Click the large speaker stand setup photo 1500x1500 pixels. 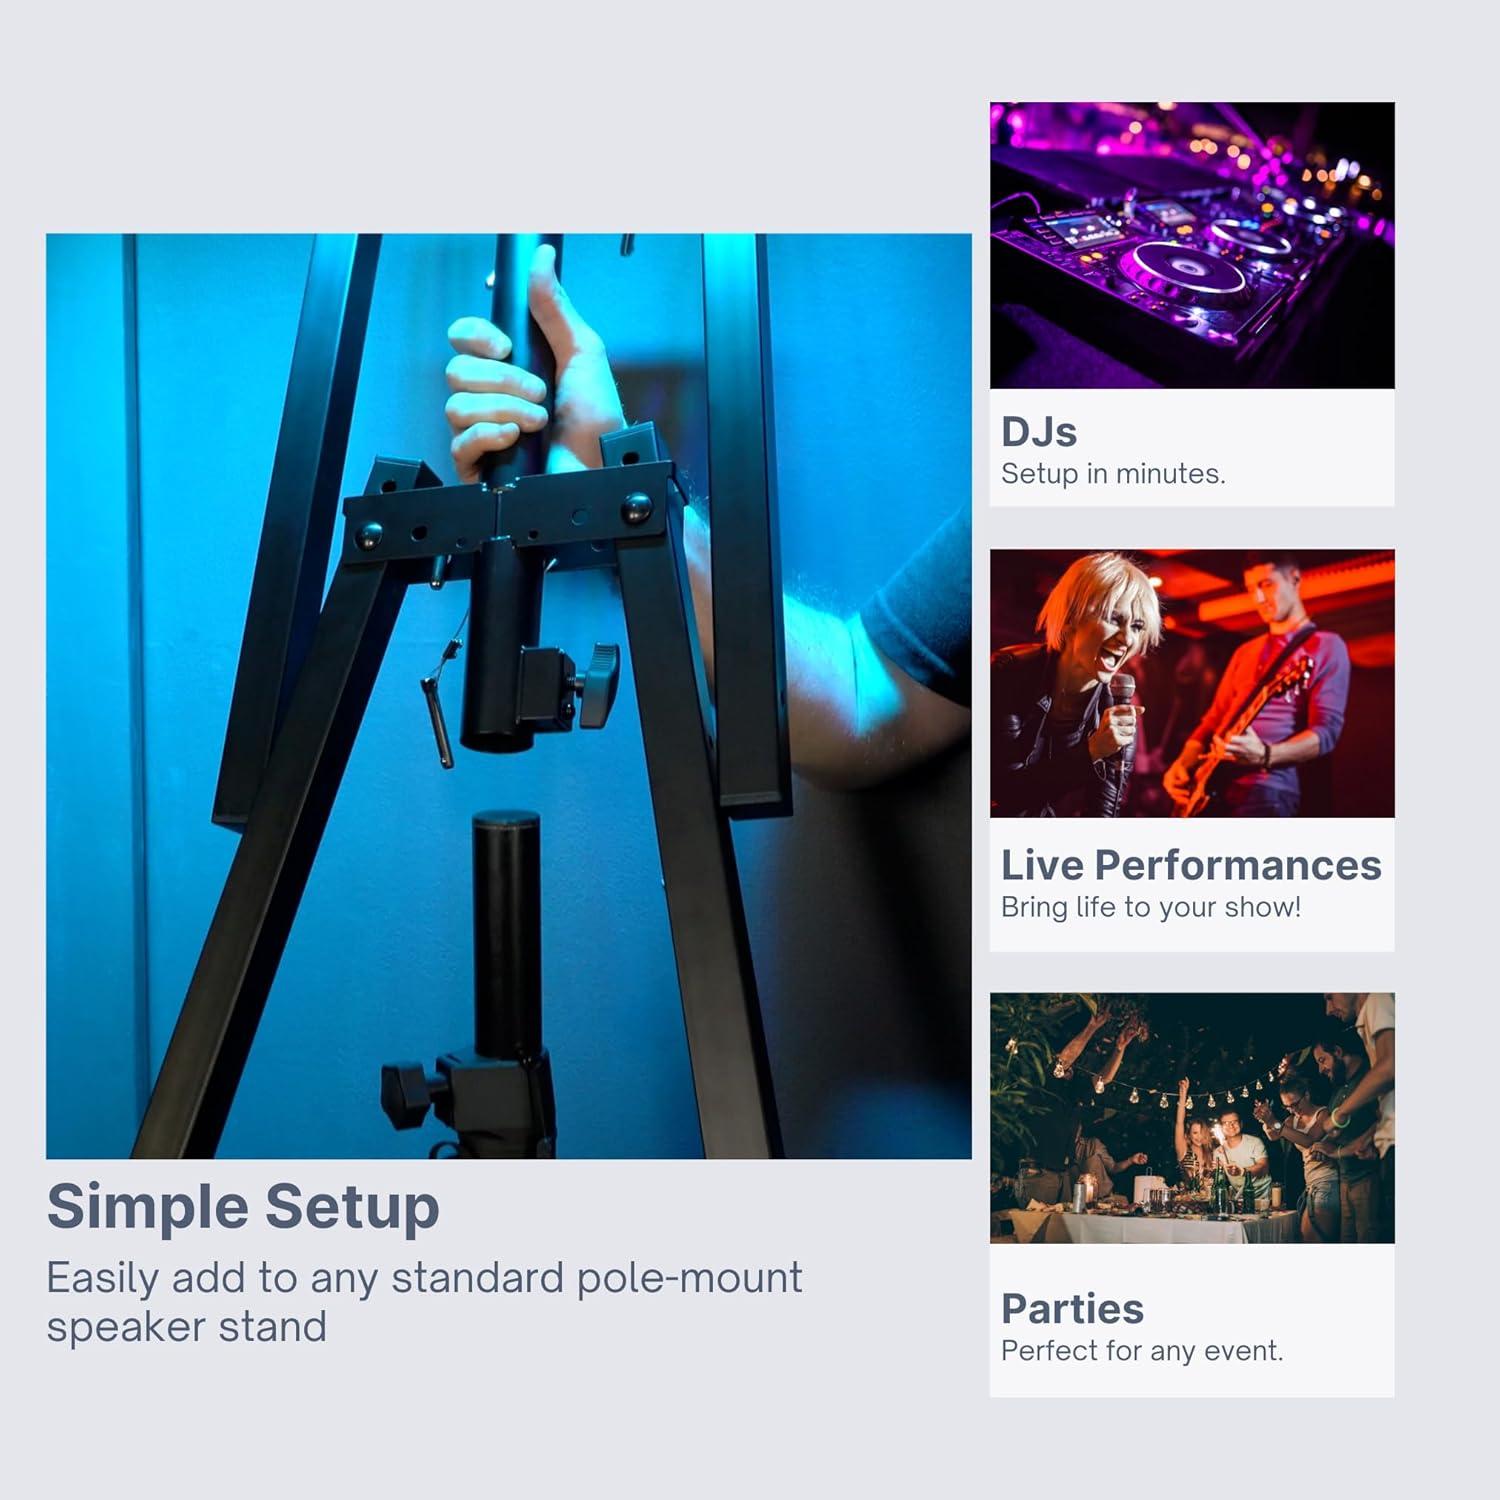[509, 696]
